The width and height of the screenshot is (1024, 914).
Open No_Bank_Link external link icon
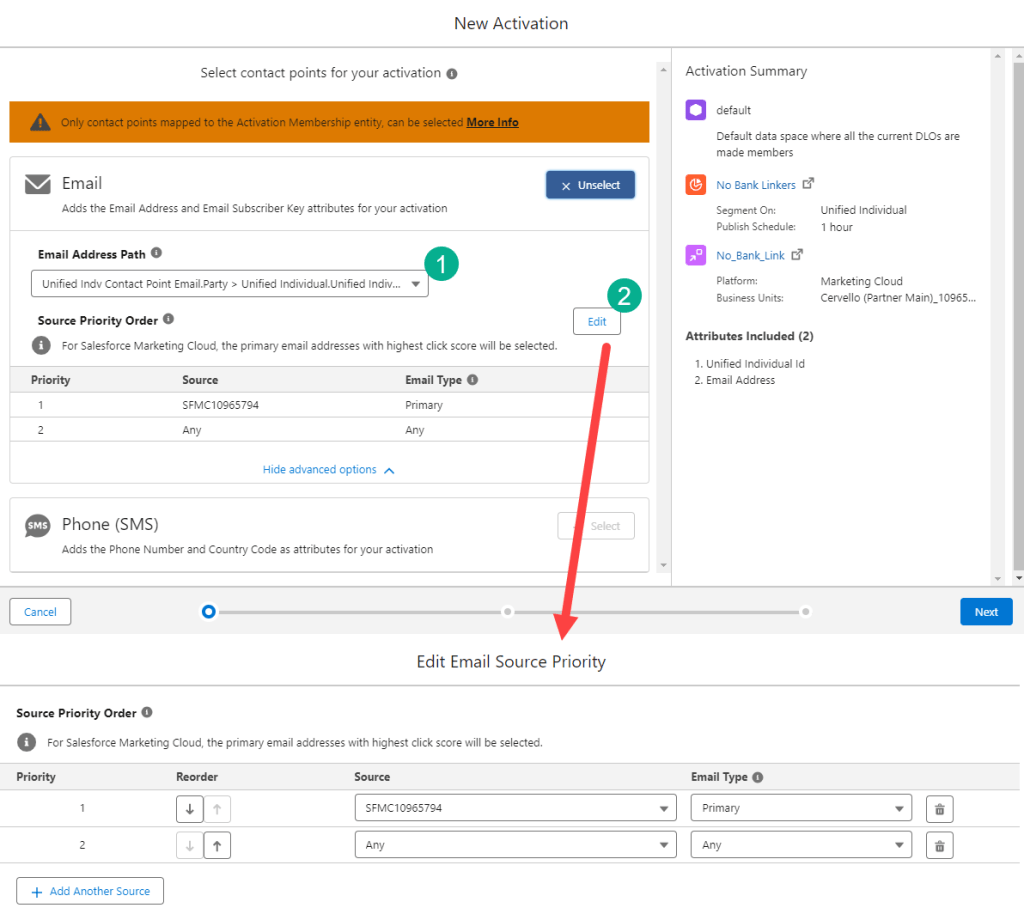797,255
